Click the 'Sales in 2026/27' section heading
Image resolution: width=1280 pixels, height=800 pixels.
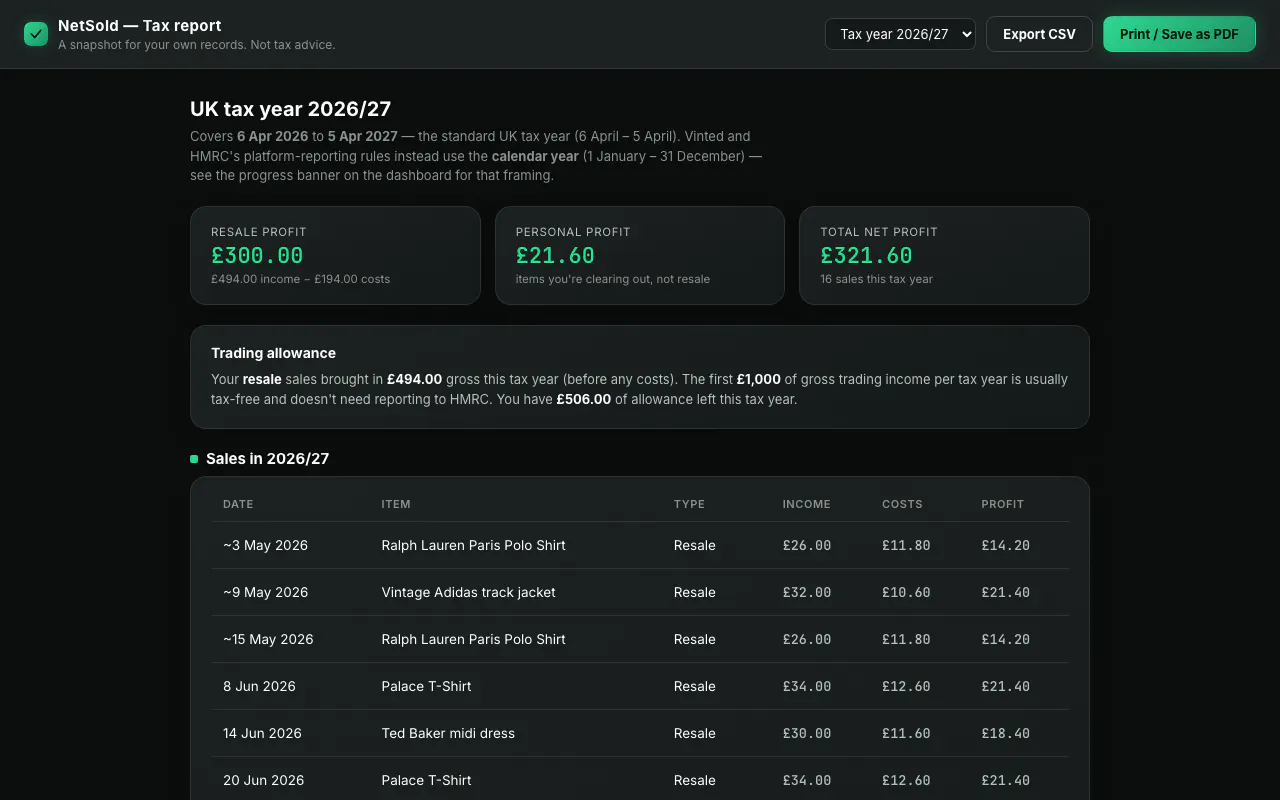pos(267,459)
